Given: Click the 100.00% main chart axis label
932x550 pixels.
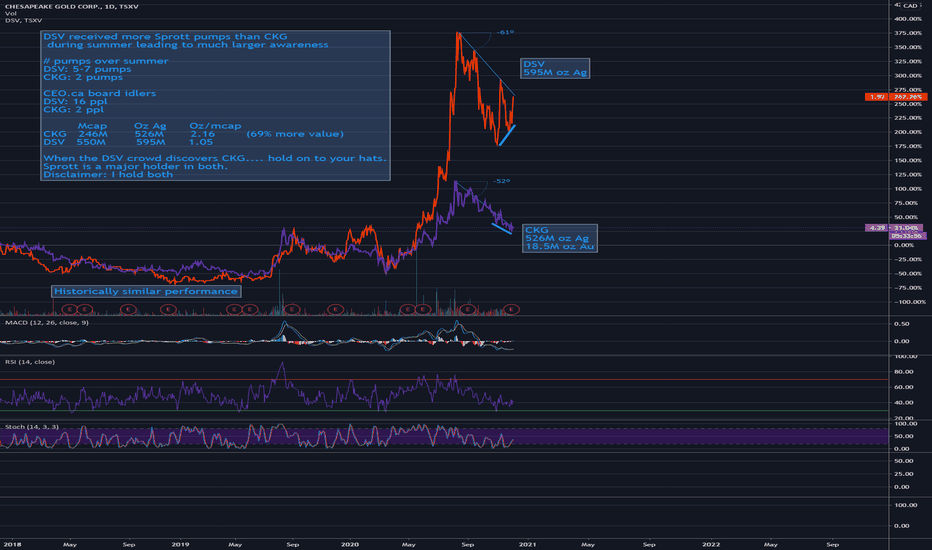Looking at the screenshot, I should (x=908, y=188).
